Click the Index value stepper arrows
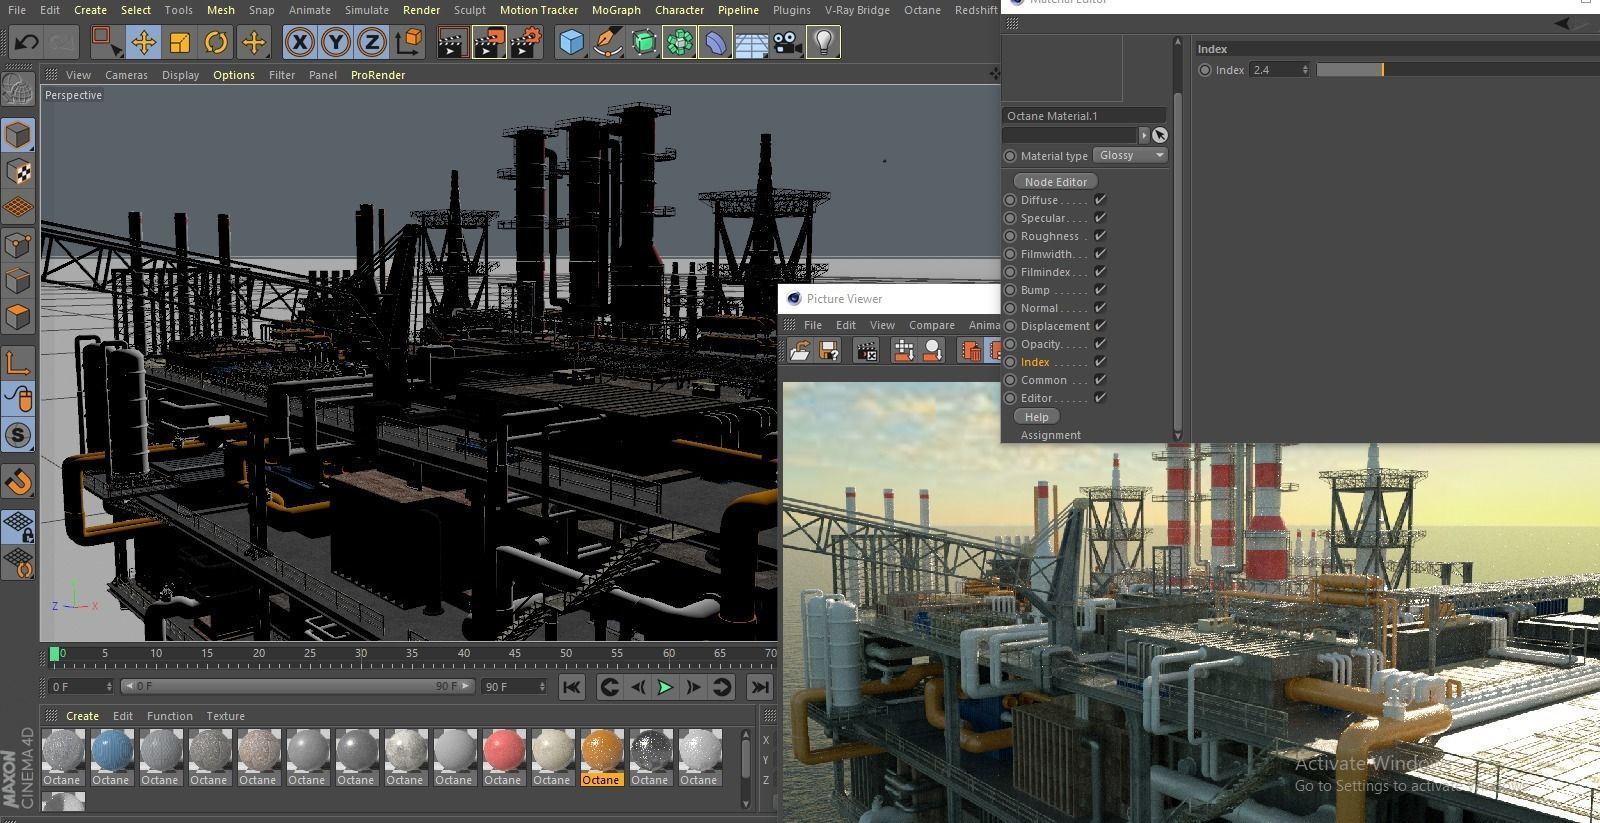Image resolution: width=1600 pixels, height=823 pixels. (1305, 70)
